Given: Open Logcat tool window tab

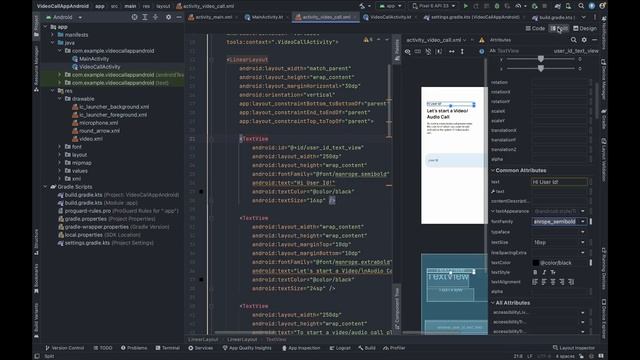Looking at the screenshot, I should pos(340,348).
